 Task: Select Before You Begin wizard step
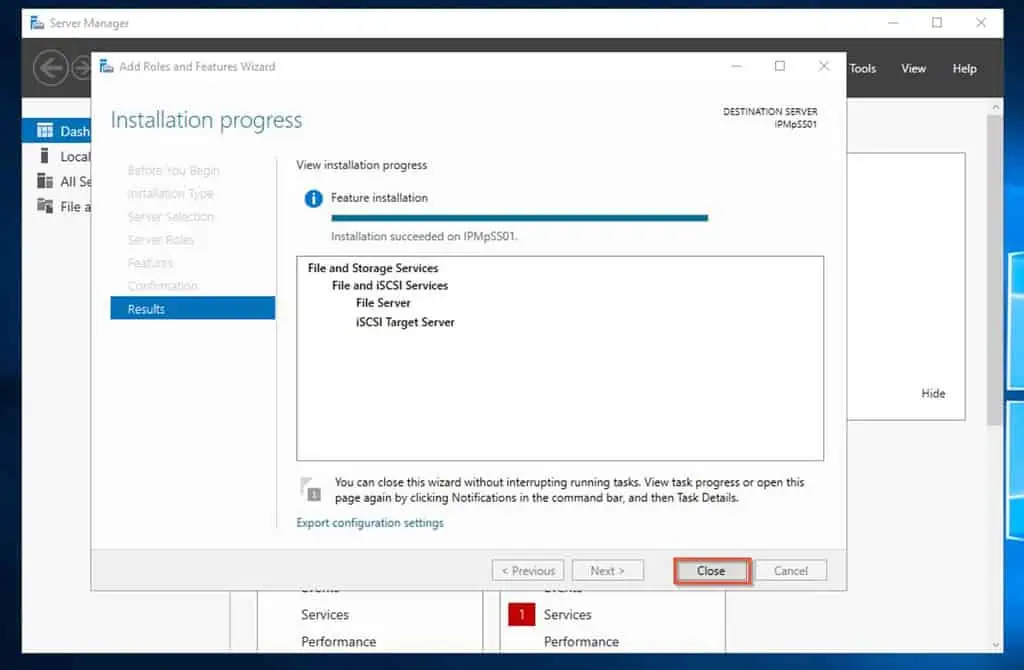[174, 170]
